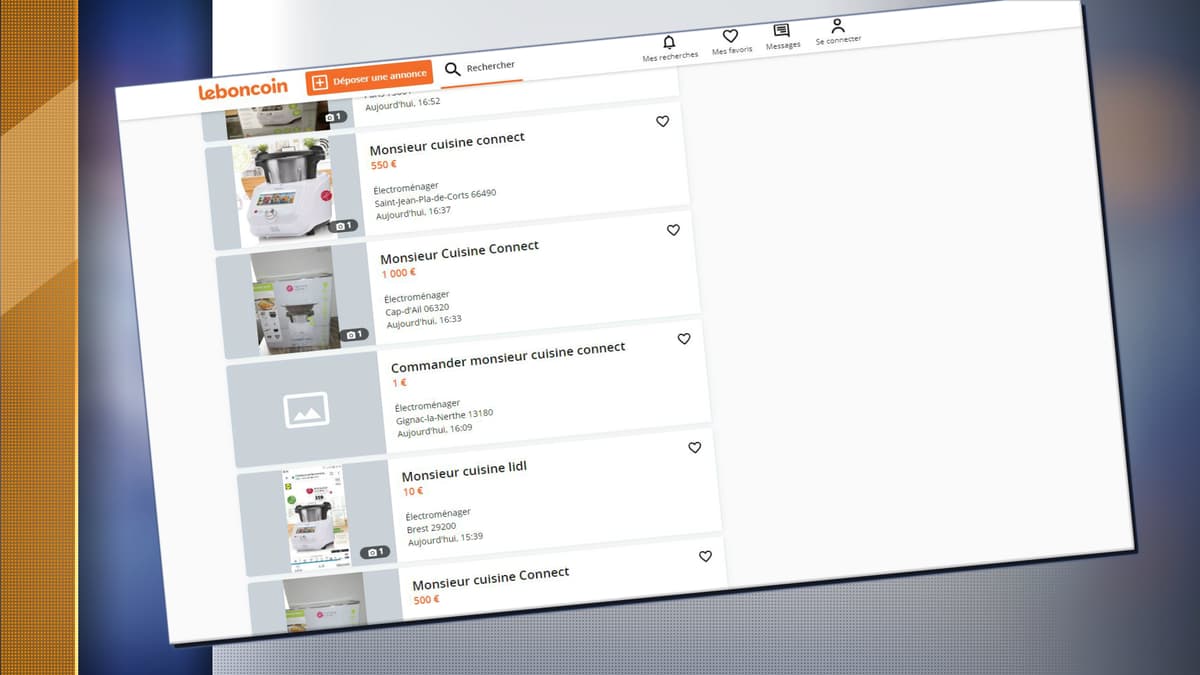Click the timestamp Aujourd'hui, 16:33

[x=424, y=322]
